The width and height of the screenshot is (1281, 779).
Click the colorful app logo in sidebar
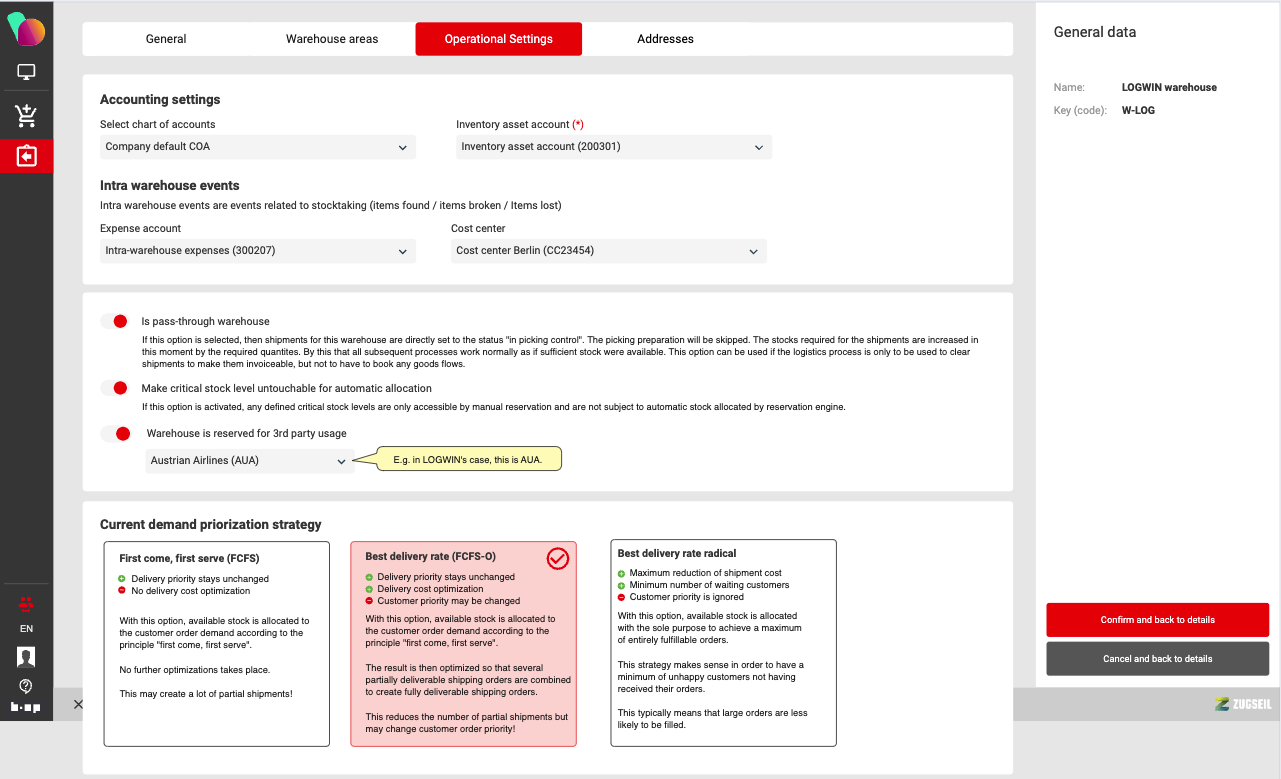click(x=26, y=29)
